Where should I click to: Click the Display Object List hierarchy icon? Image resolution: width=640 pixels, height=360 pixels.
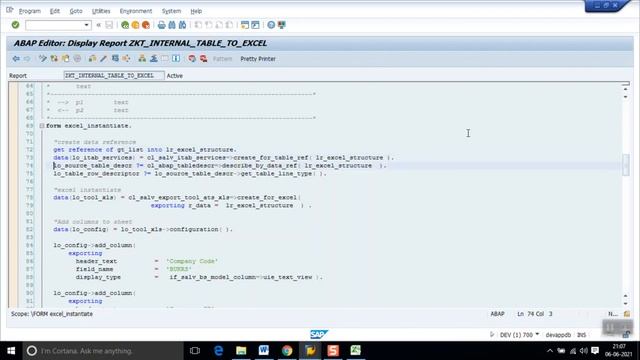(142, 59)
